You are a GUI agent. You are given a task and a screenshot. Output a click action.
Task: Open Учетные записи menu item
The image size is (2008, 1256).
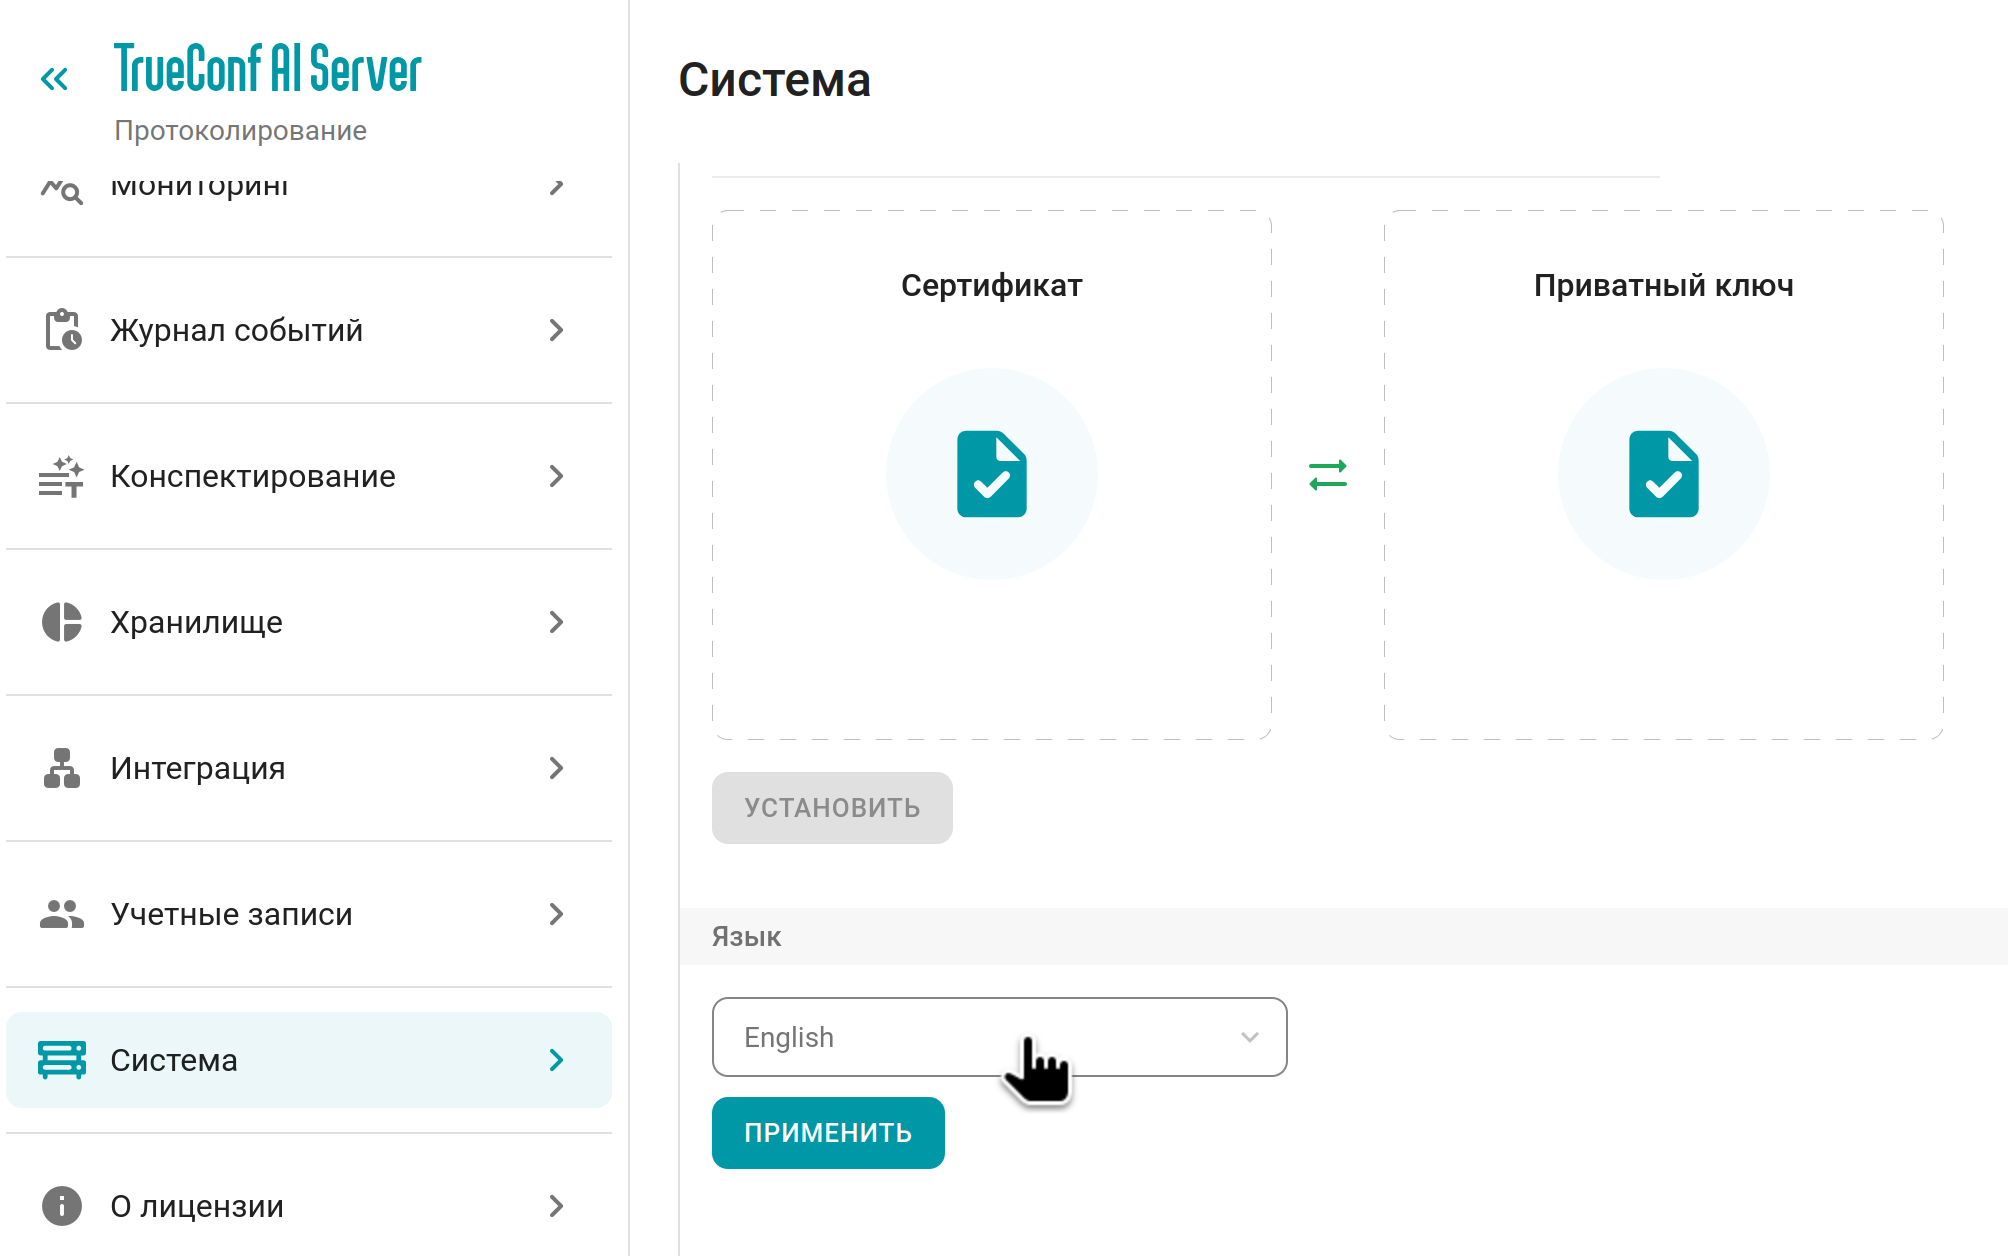232,914
